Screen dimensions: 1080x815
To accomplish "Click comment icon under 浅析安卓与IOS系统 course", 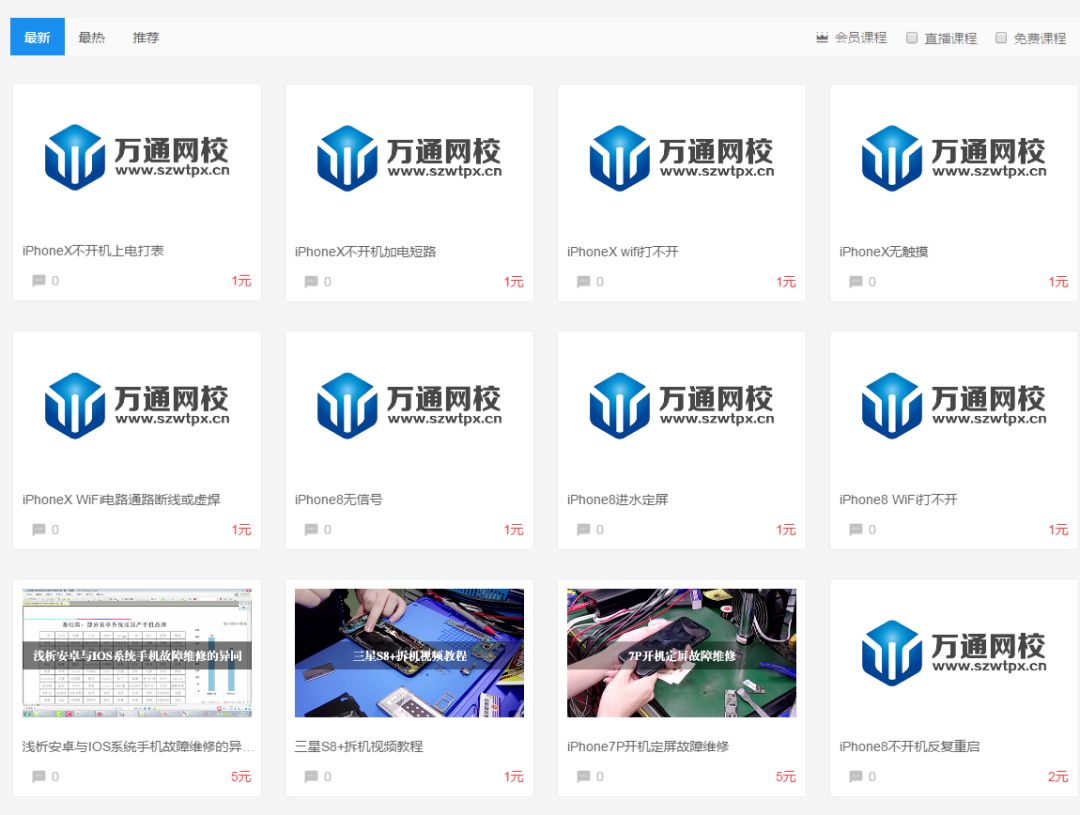I will 39,776.
